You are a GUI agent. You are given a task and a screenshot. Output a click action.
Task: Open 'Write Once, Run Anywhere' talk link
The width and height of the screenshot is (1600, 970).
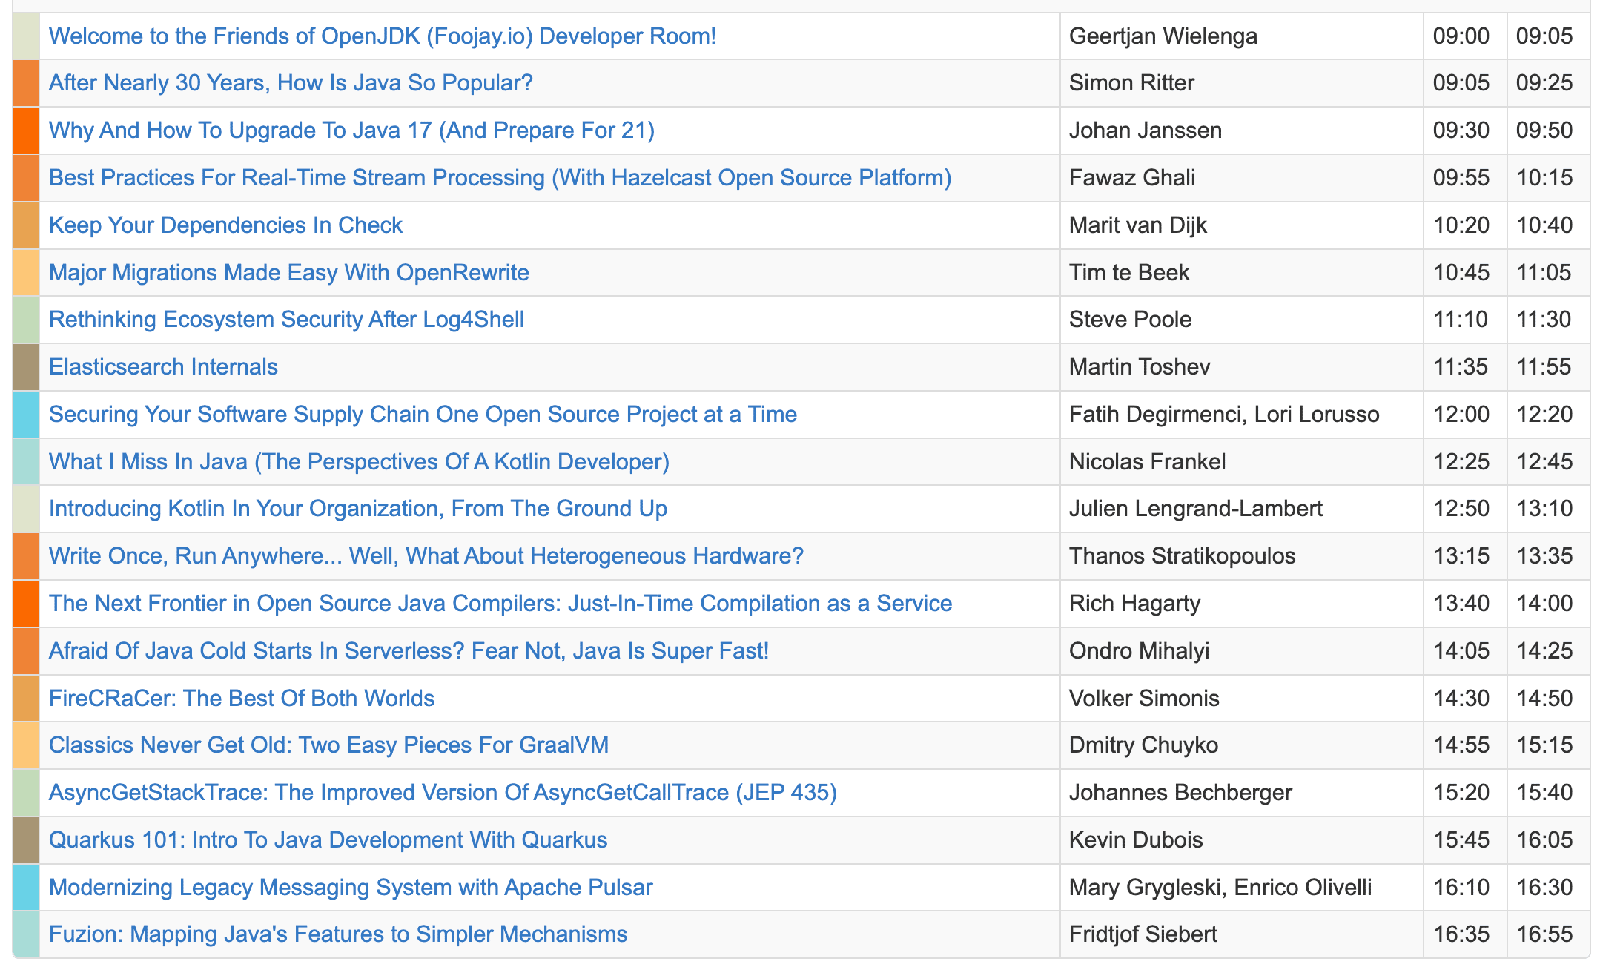point(426,556)
